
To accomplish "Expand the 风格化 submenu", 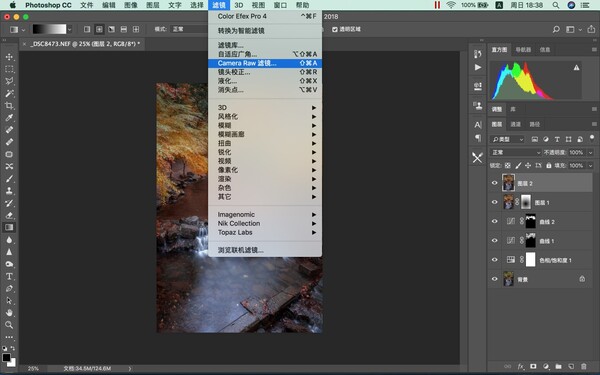I will pos(265,116).
